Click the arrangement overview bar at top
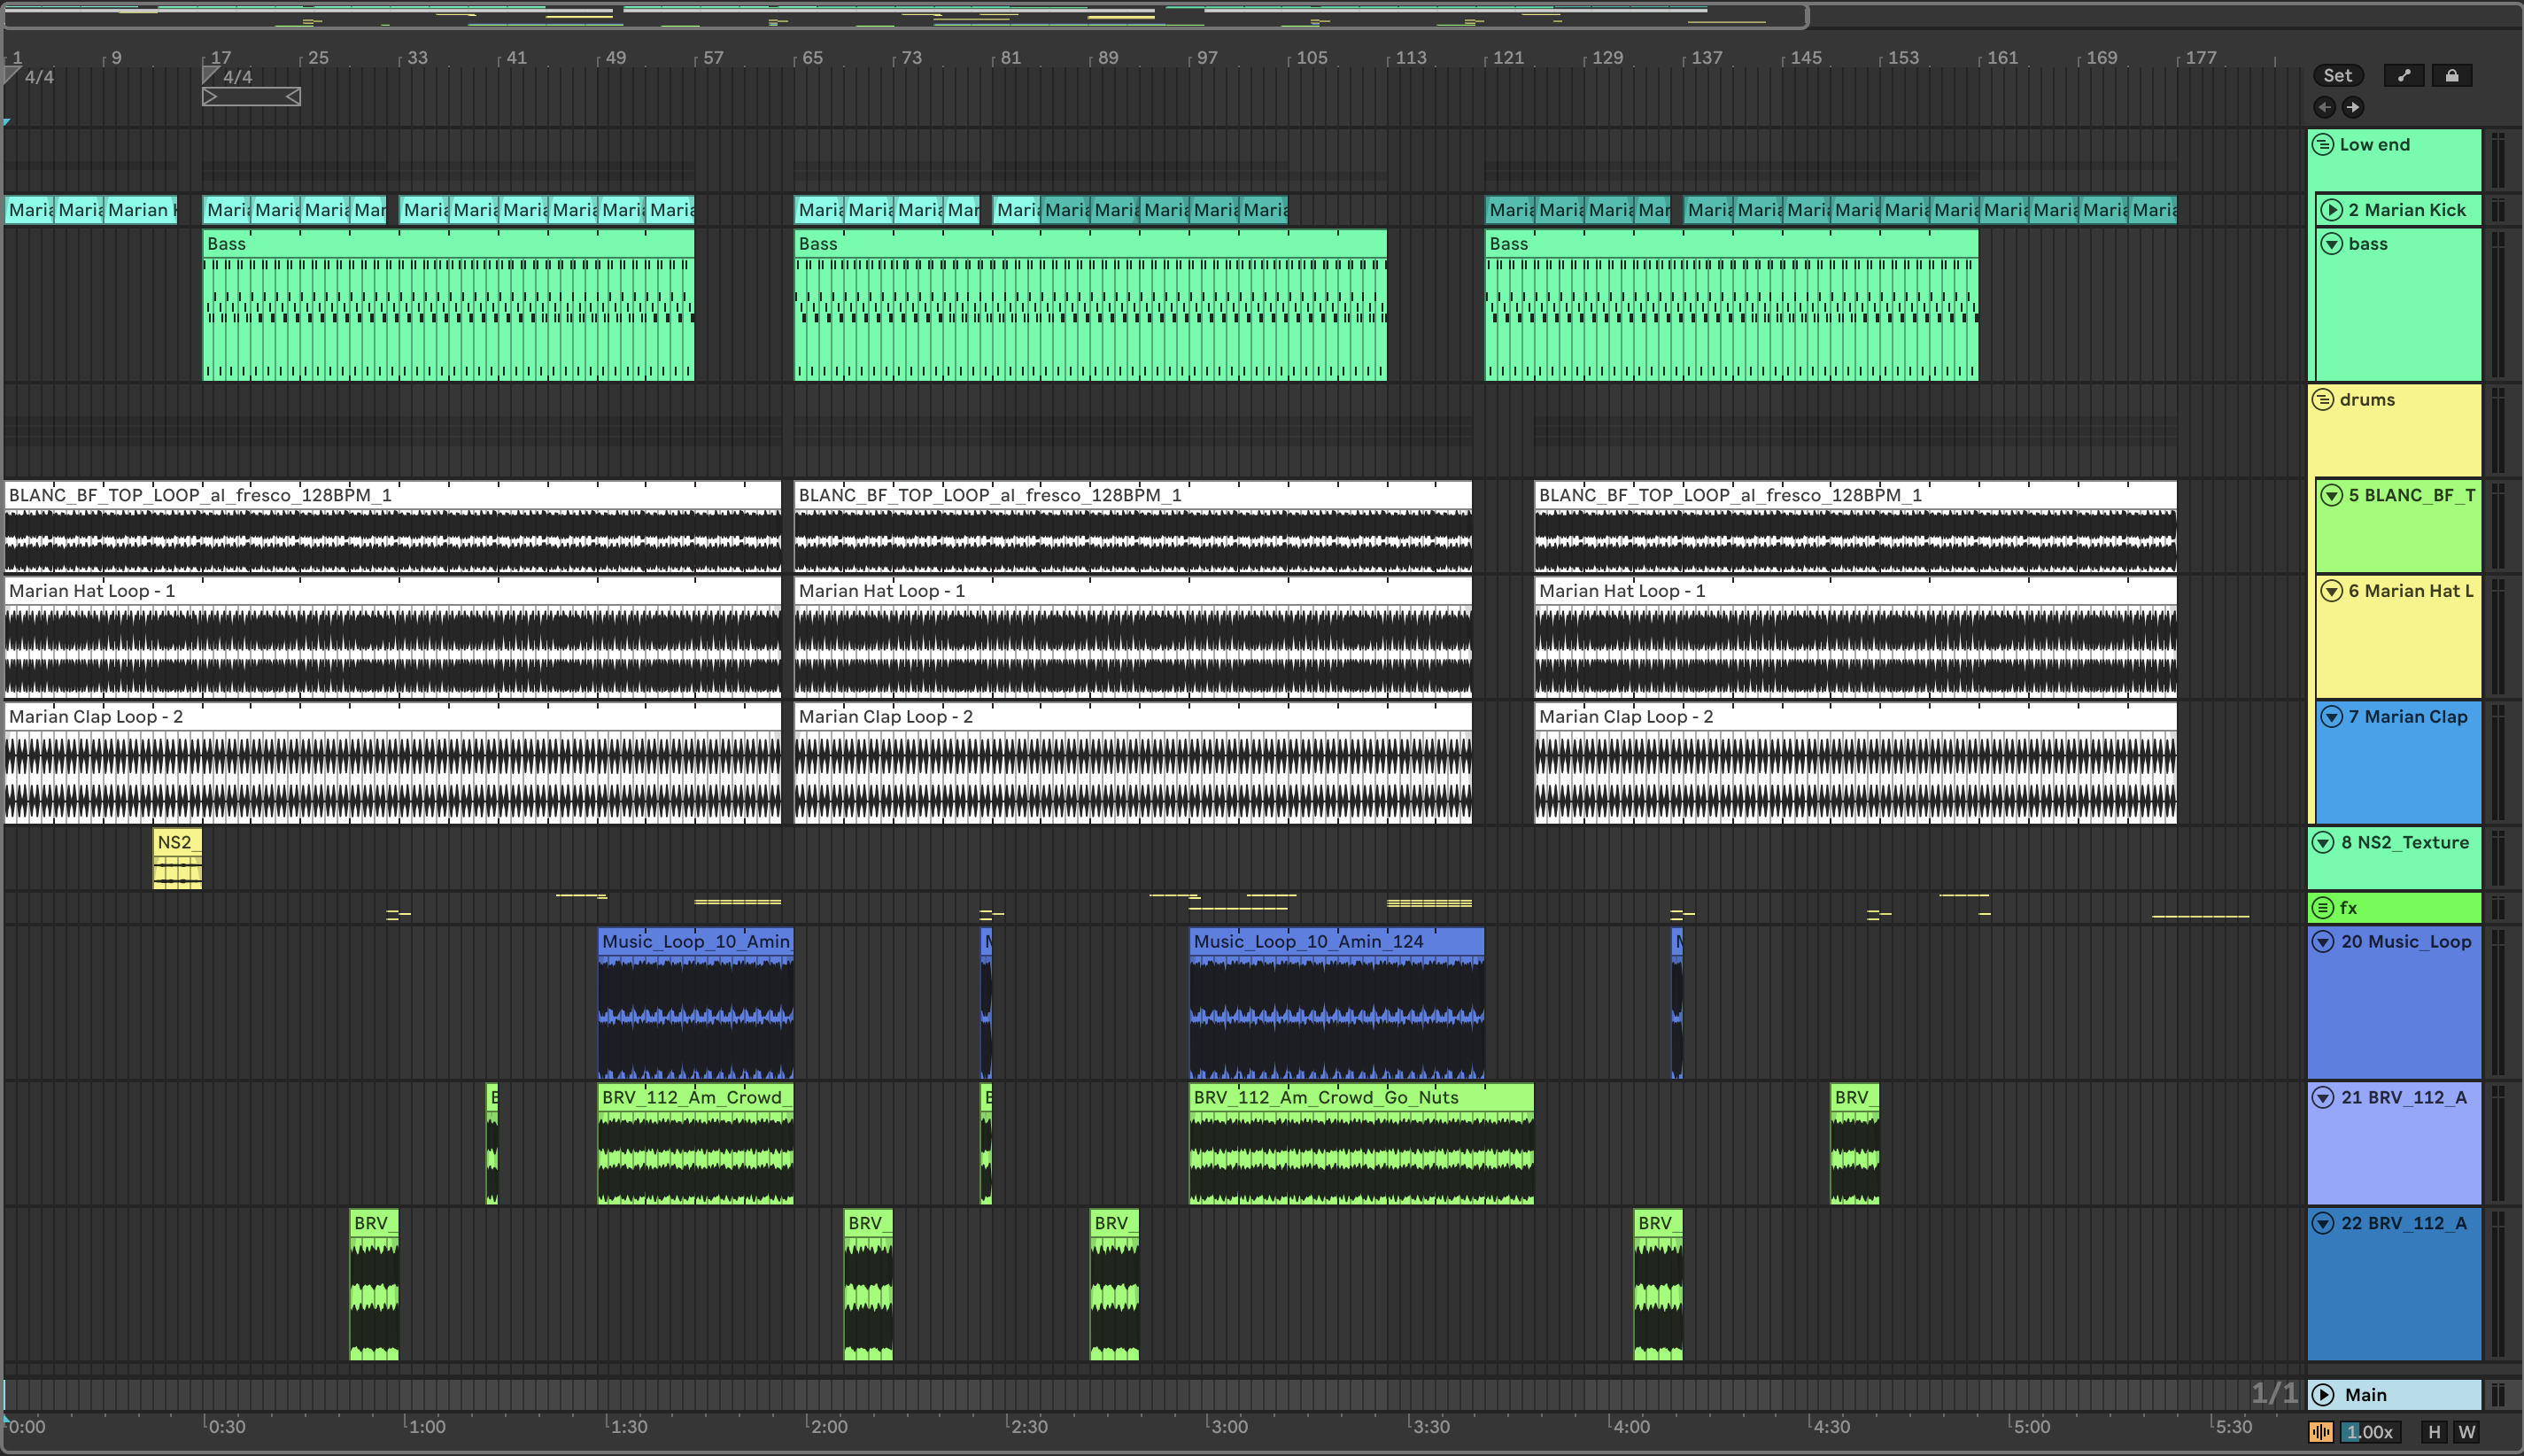2524x1456 pixels. [905, 16]
